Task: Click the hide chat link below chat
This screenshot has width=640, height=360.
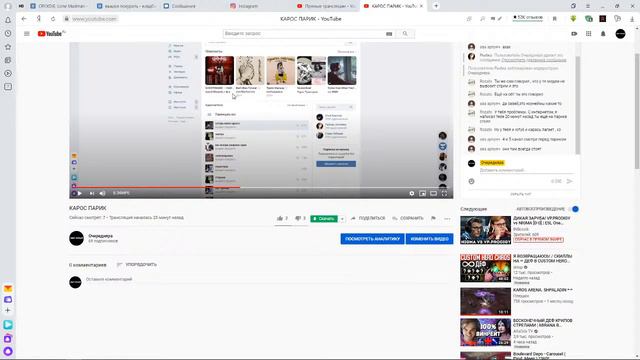Action: pyautogui.click(x=521, y=194)
